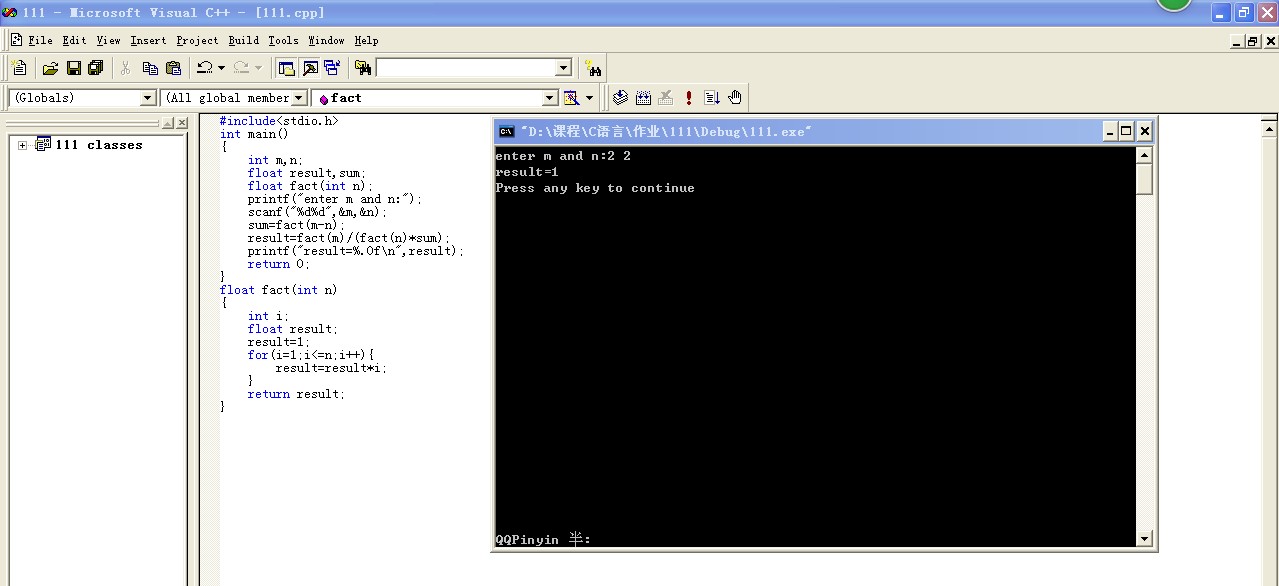
Task: Click the Open file folder icon
Action: pyautogui.click(x=50, y=68)
